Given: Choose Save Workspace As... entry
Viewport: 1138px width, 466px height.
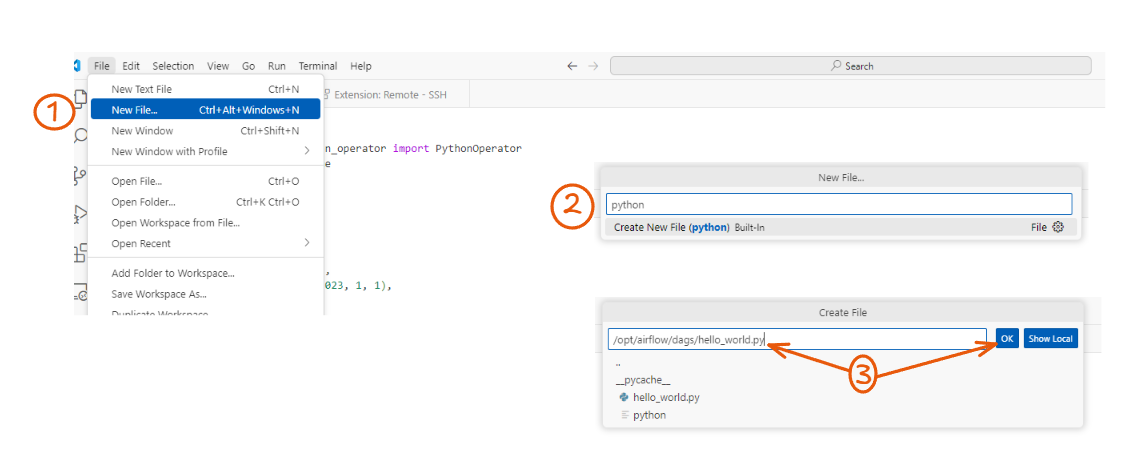Looking at the screenshot, I should 205,294.
